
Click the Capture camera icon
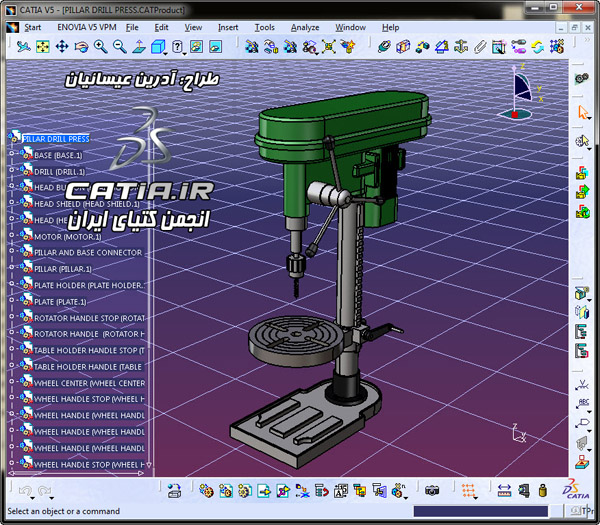click(432, 491)
